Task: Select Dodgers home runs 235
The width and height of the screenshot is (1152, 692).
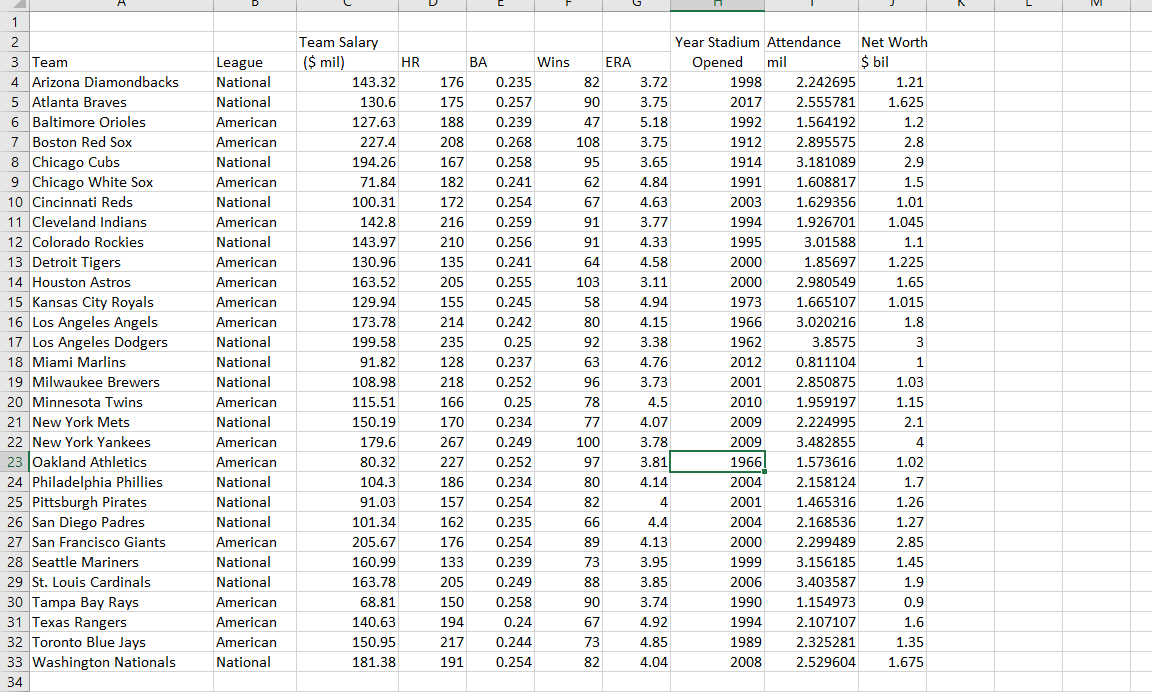Action: (x=433, y=342)
